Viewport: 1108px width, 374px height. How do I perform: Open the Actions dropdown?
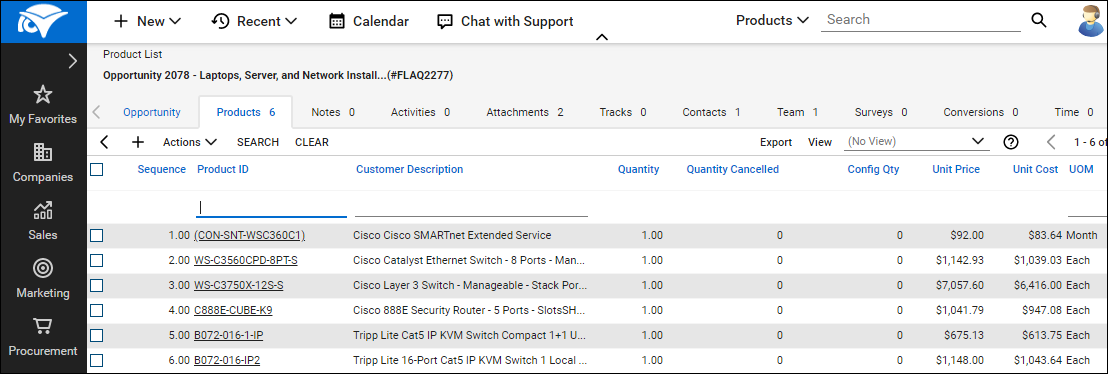[189, 142]
